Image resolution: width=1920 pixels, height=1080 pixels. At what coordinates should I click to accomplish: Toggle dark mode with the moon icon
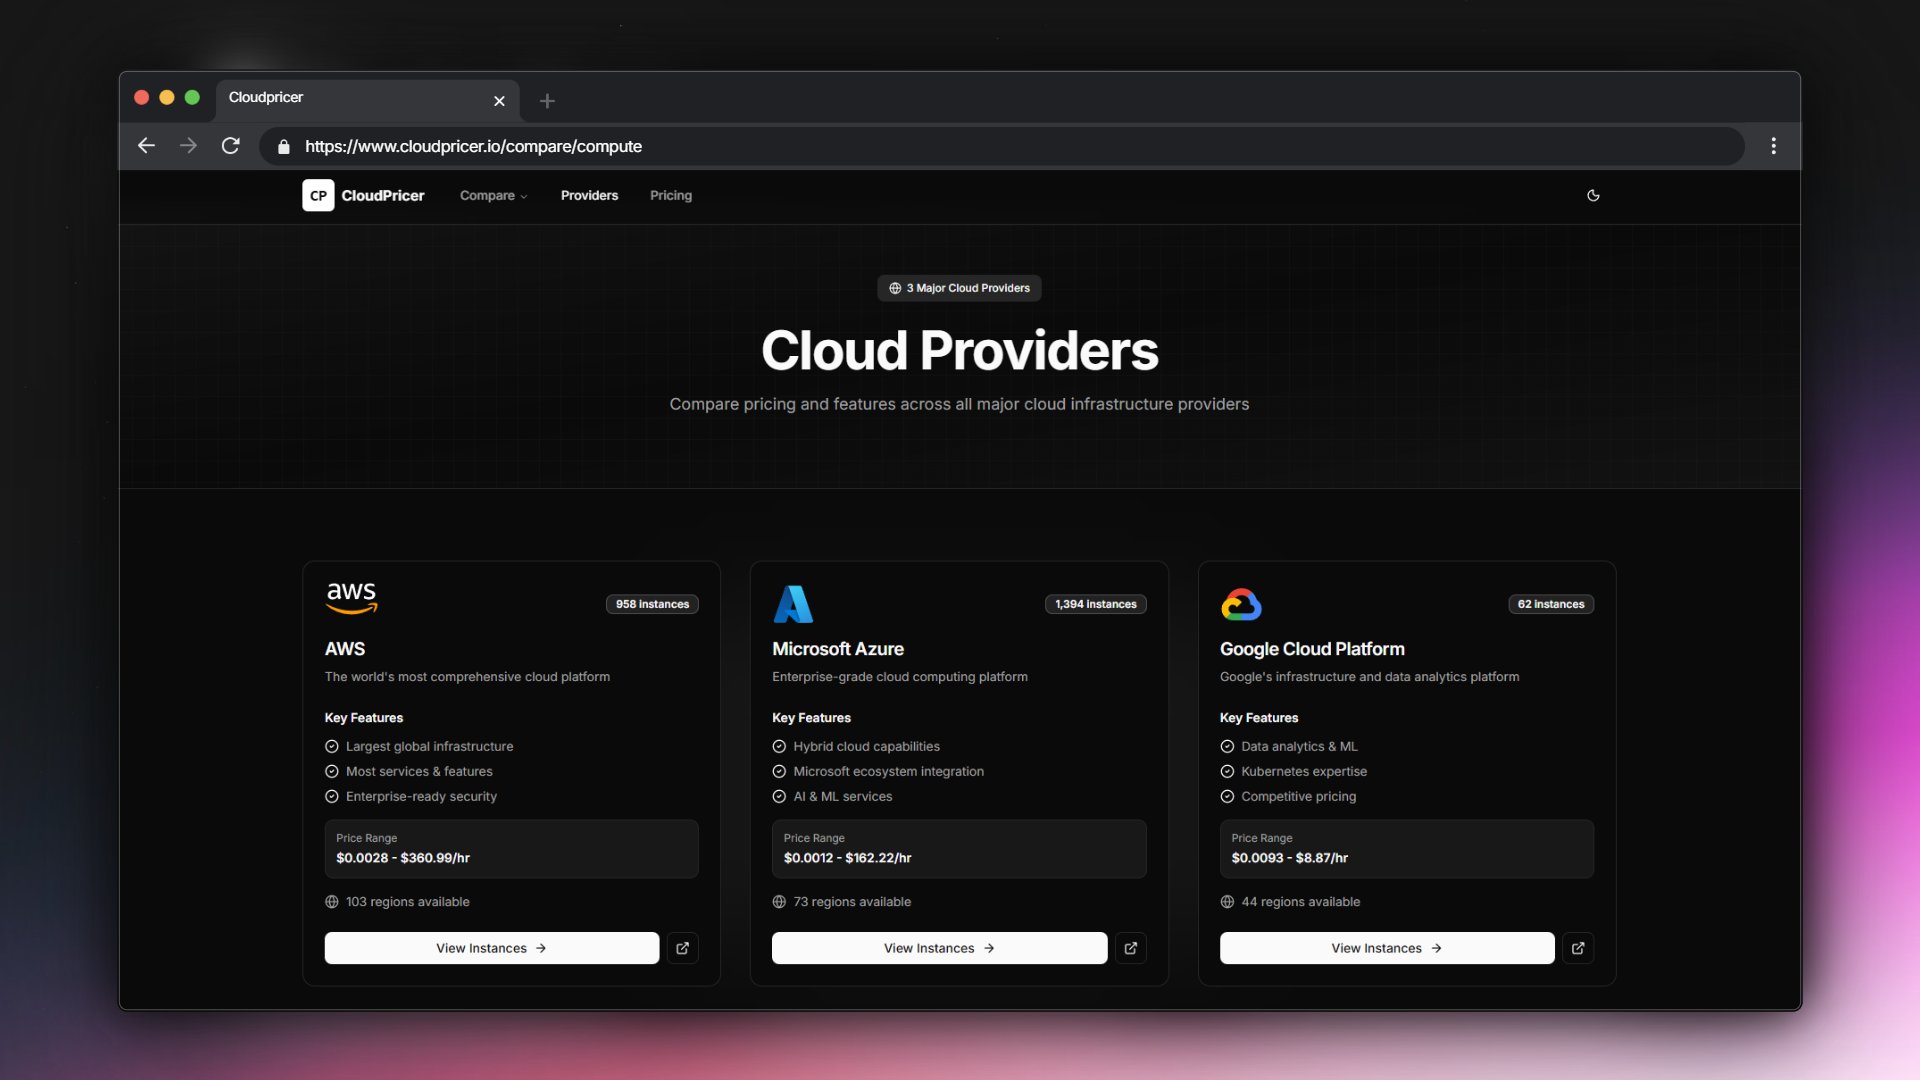point(1593,195)
